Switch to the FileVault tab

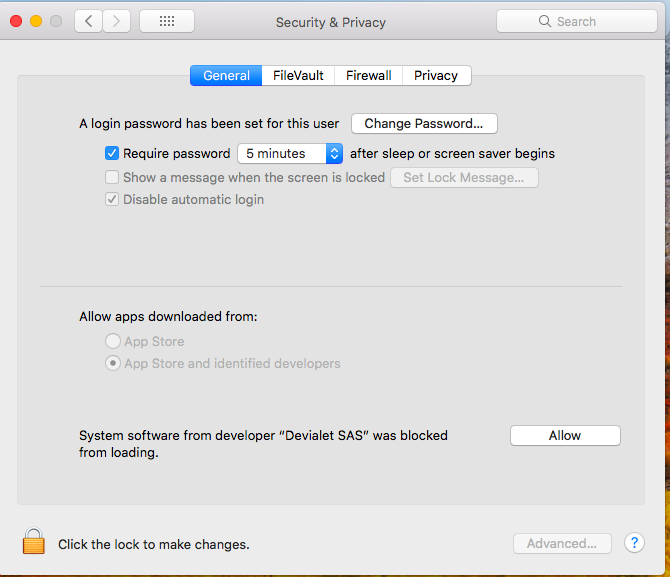298,75
